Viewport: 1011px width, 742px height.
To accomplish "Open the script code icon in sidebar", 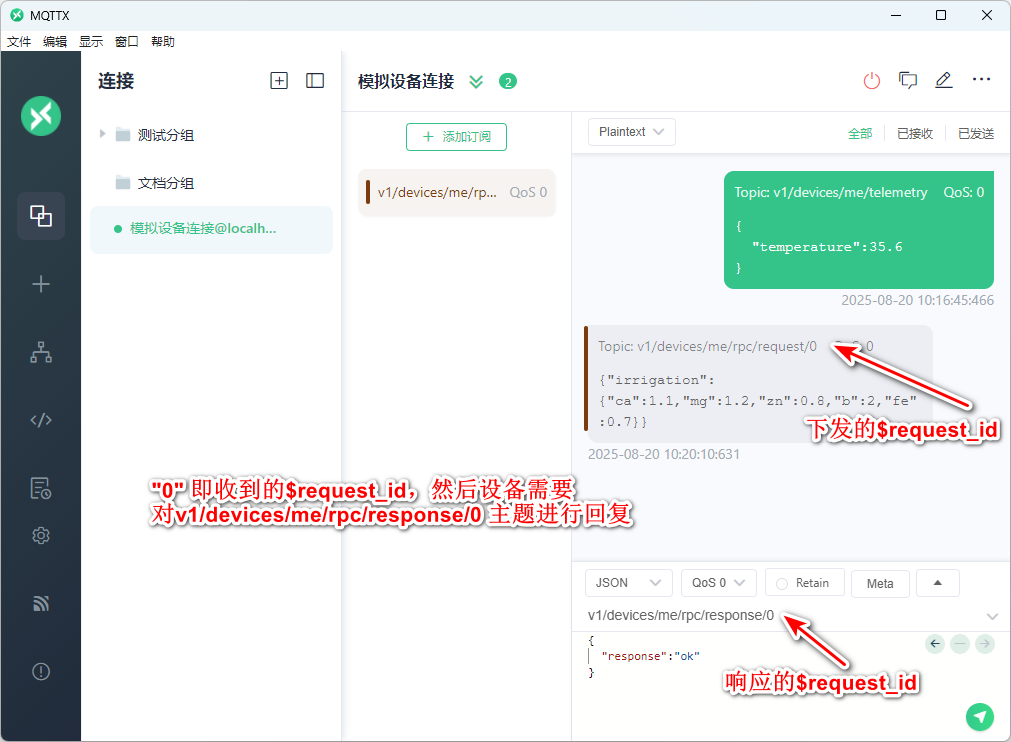I will (41, 420).
